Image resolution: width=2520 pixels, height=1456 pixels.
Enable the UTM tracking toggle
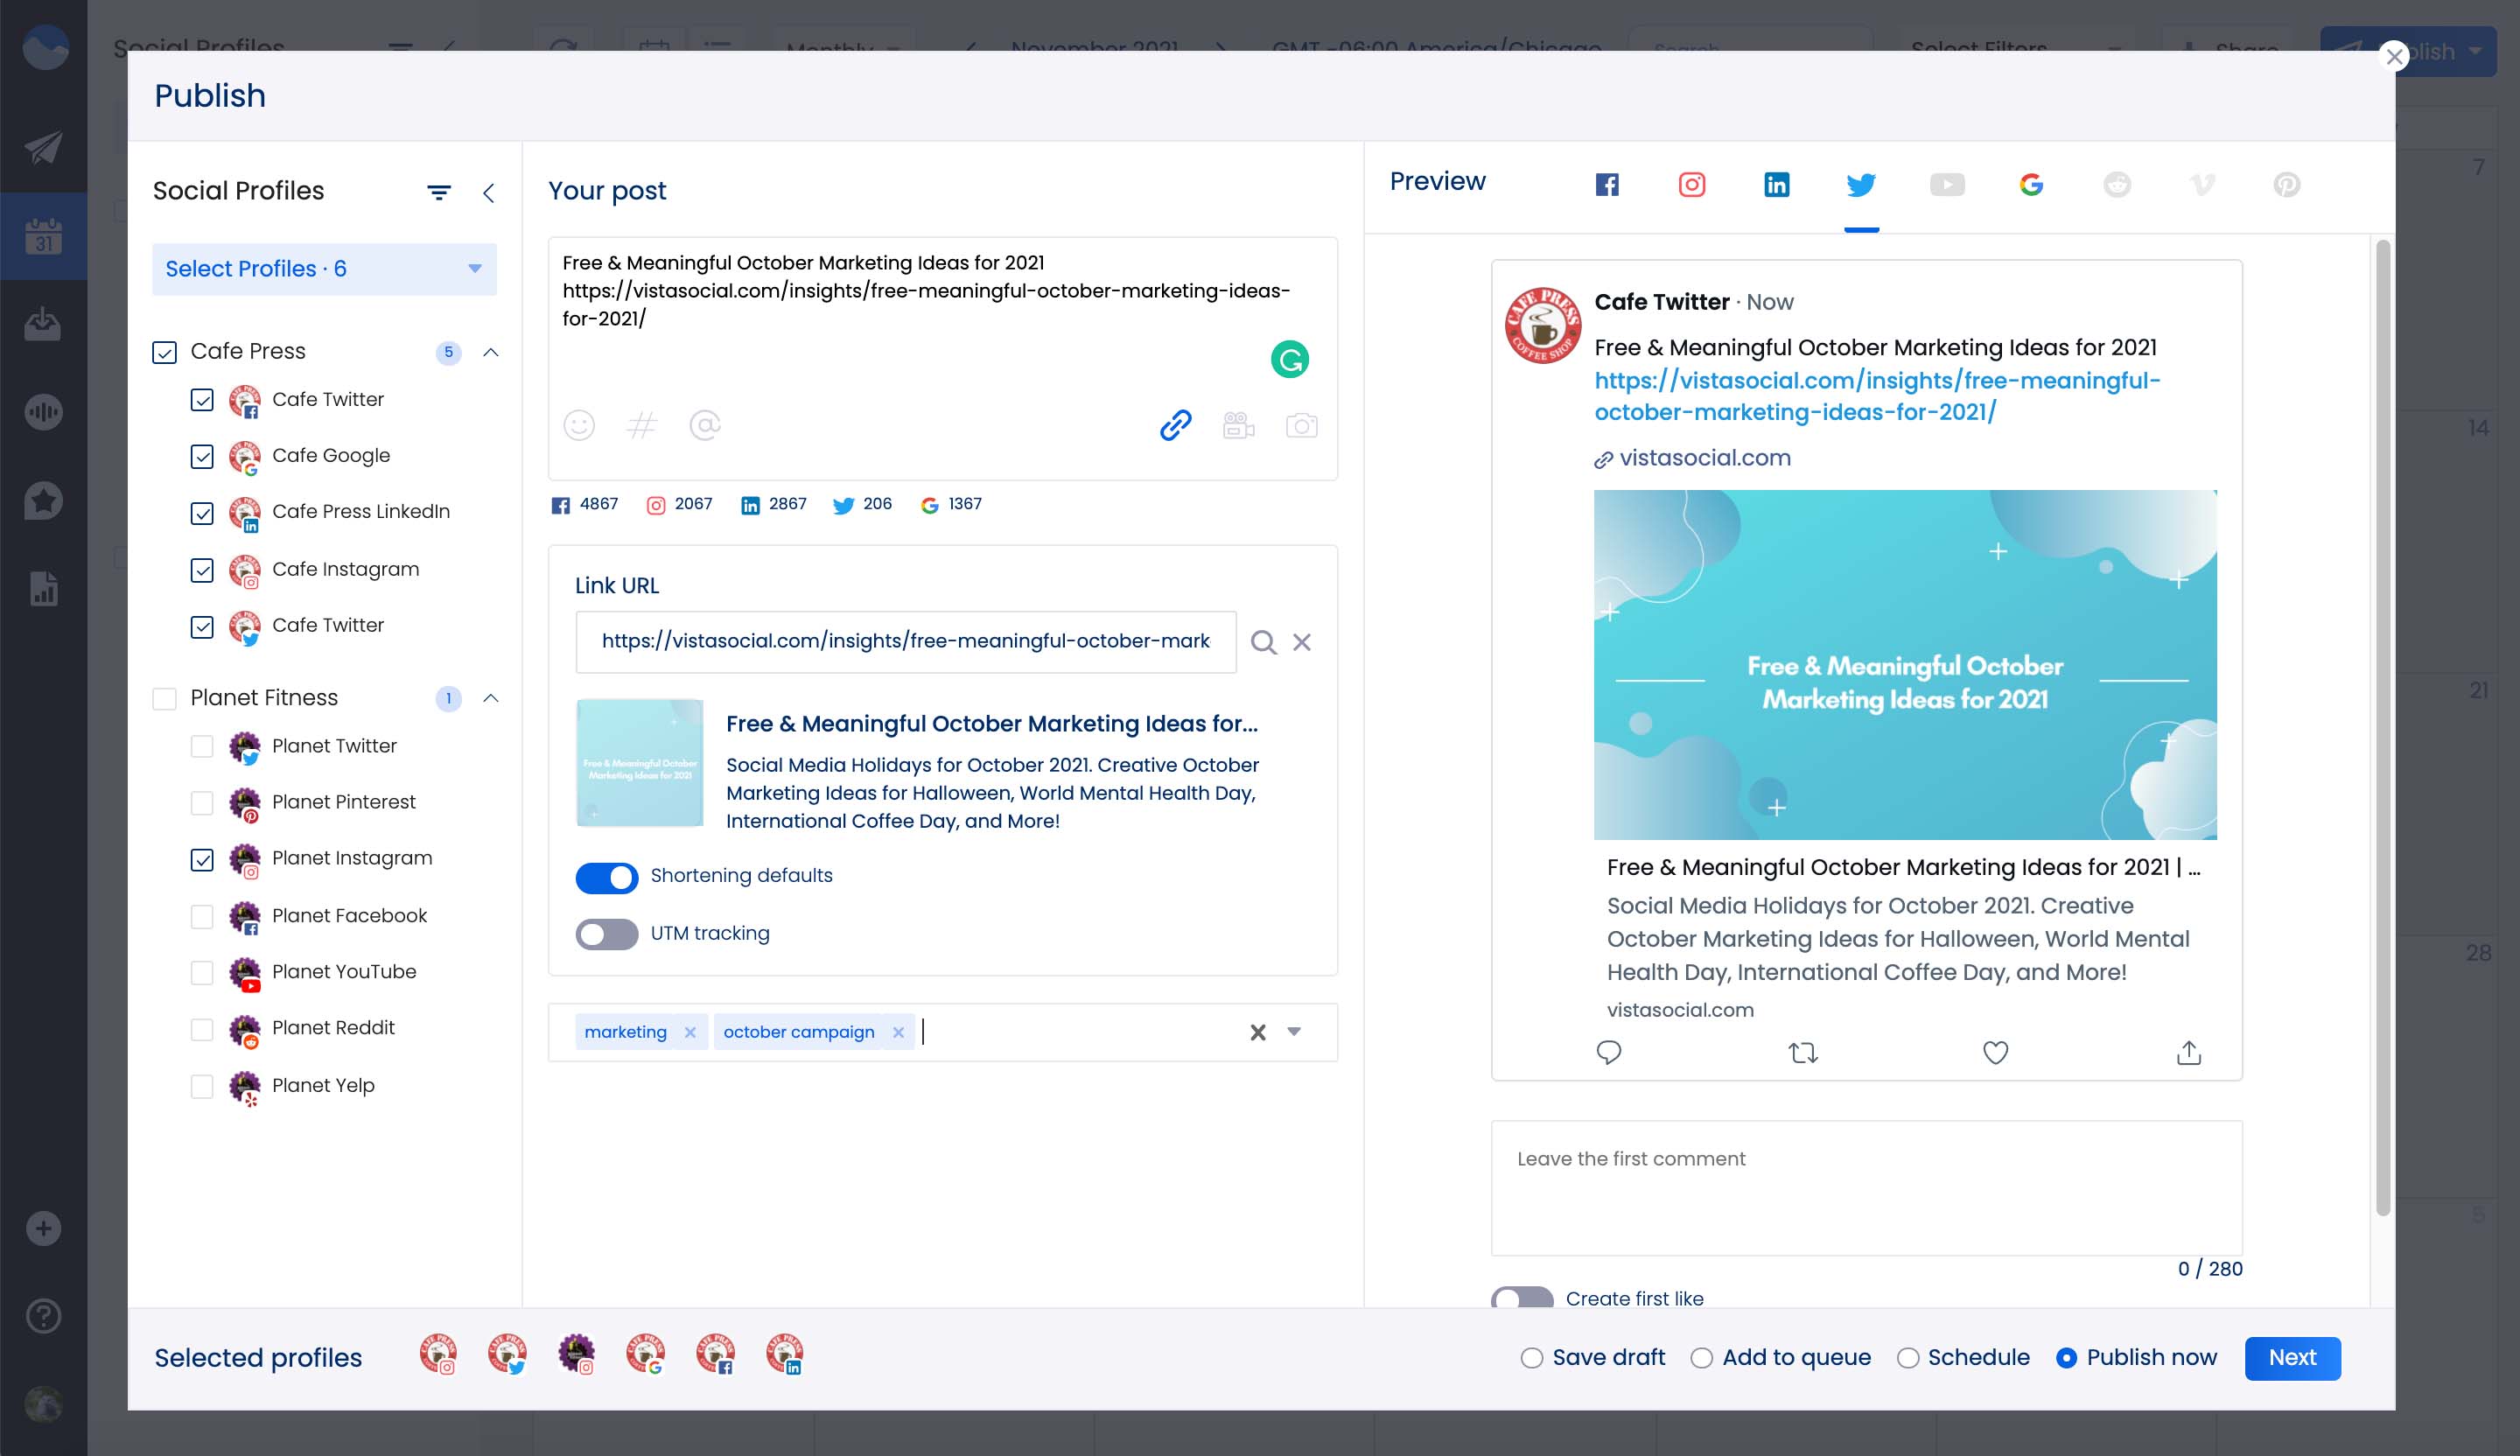[607, 934]
